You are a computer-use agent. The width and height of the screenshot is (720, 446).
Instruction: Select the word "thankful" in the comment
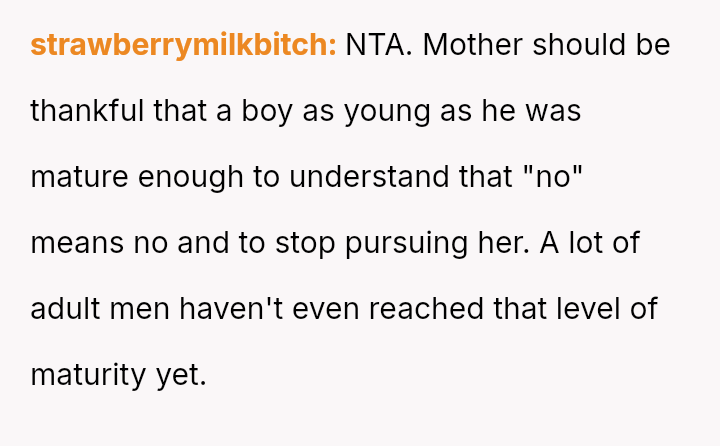pos(88,111)
